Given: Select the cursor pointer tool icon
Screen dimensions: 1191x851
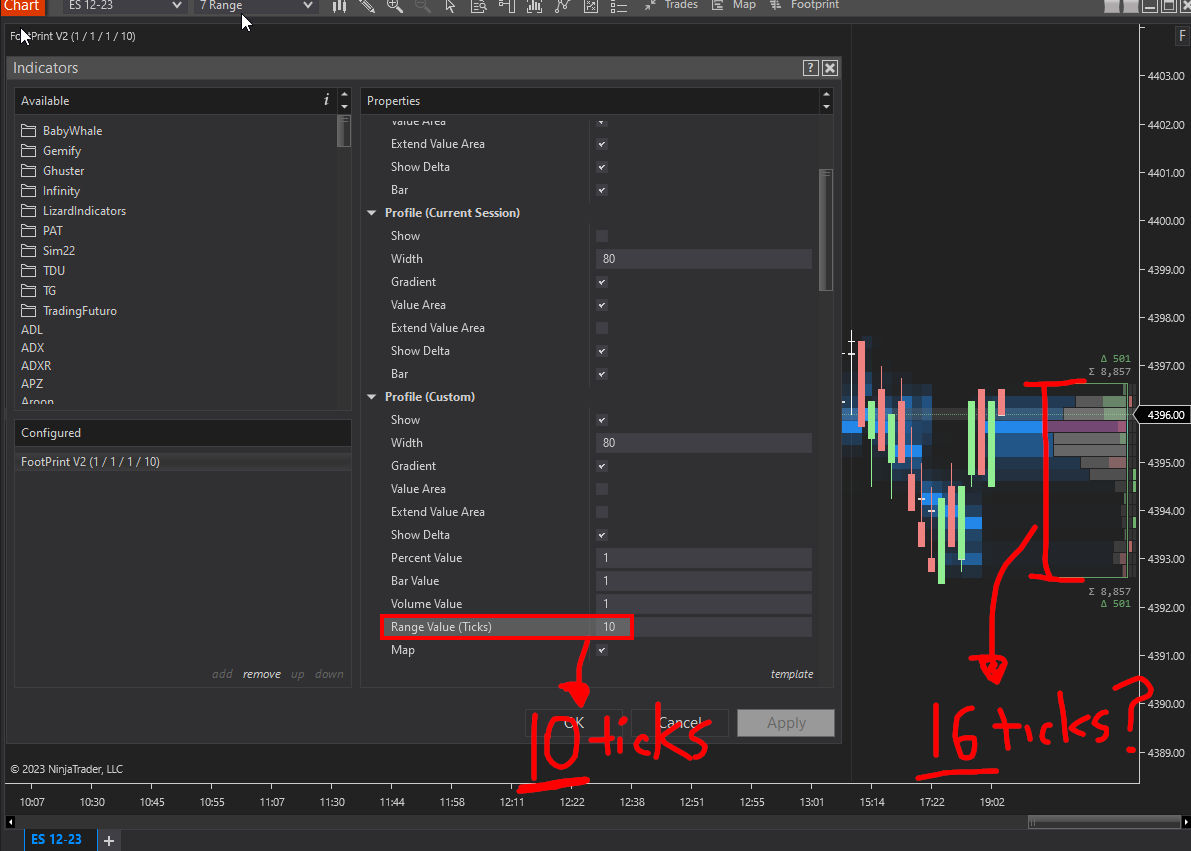Looking at the screenshot, I should (x=450, y=6).
